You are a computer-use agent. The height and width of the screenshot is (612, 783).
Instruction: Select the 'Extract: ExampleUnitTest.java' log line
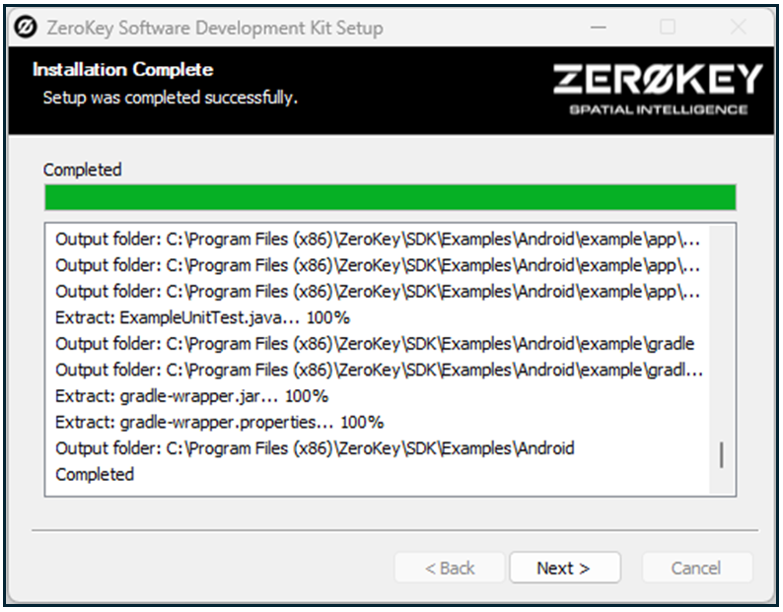tap(202, 318)
